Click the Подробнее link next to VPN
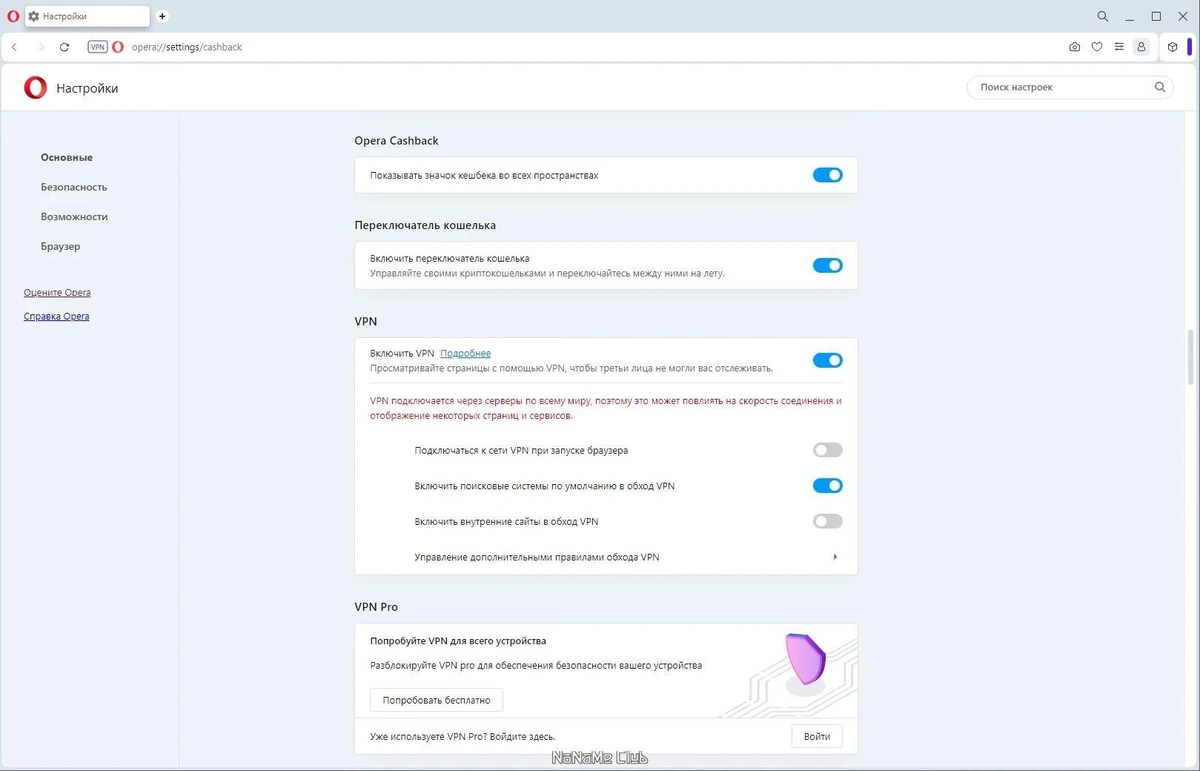 [465, 353]
